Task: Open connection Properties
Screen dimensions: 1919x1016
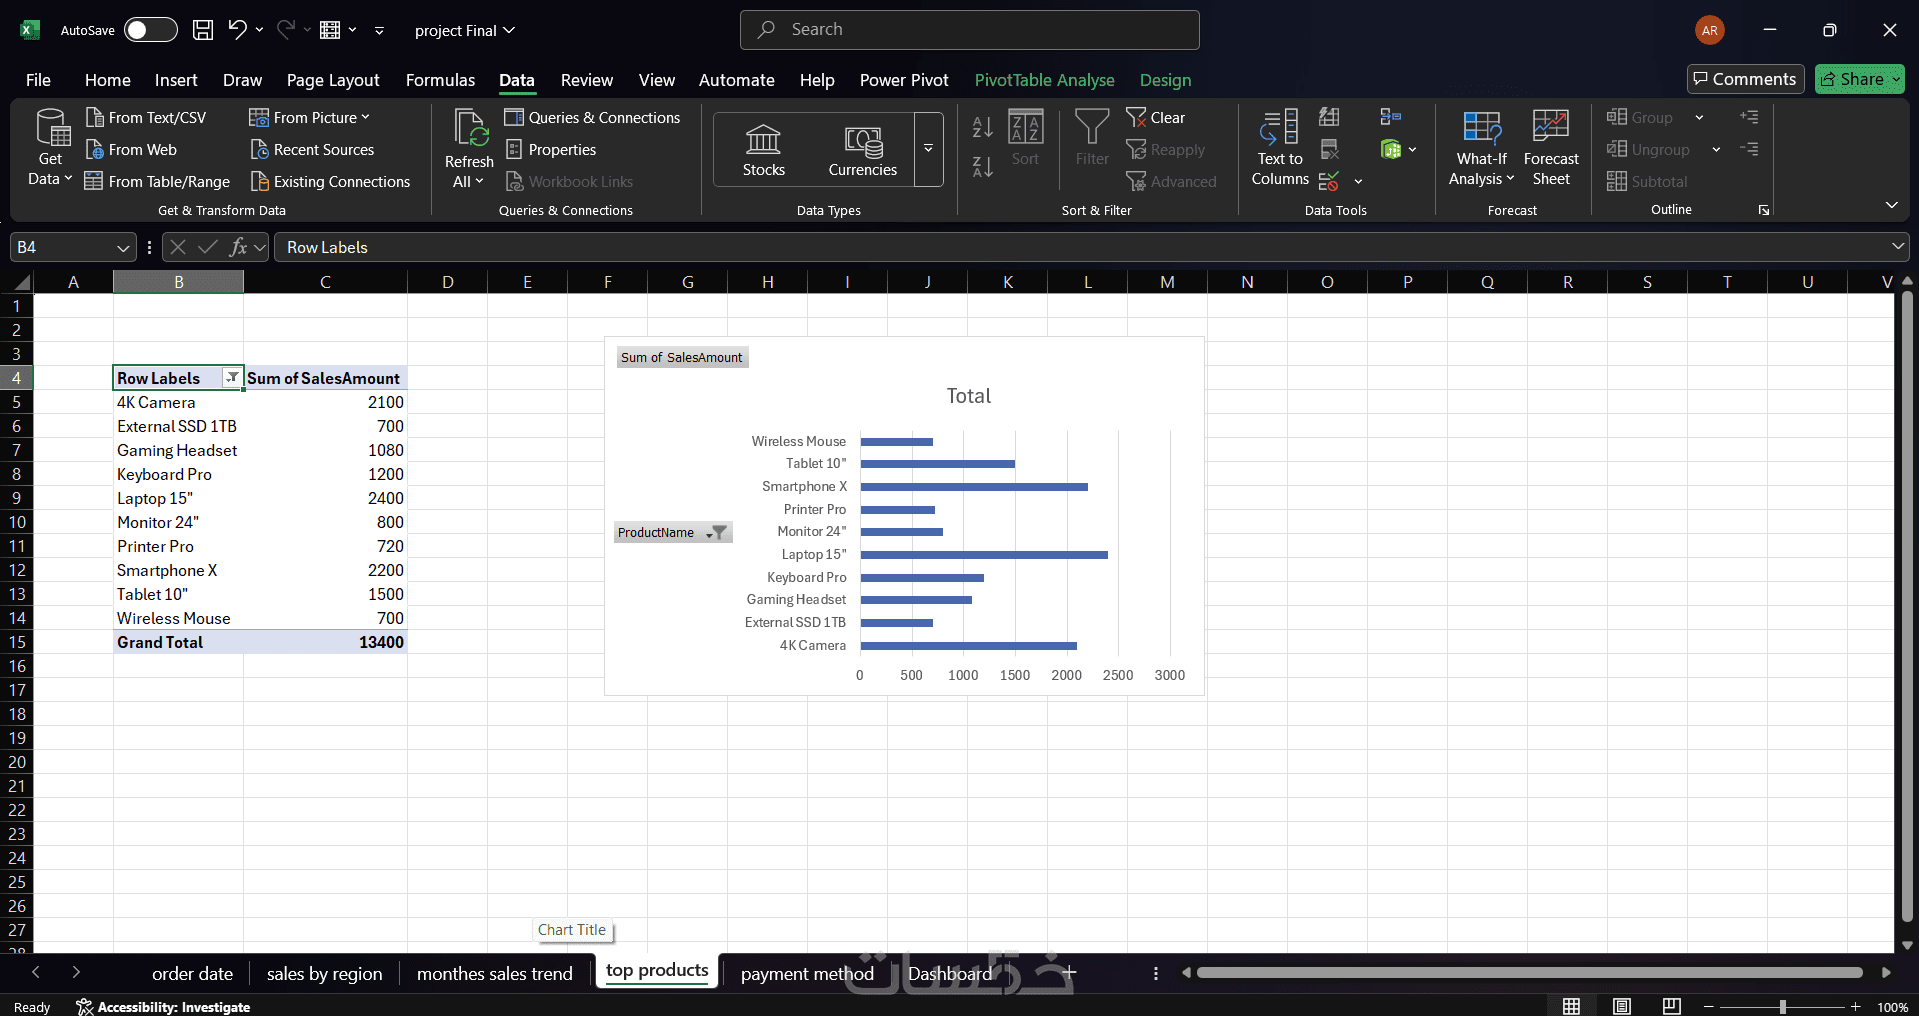Action: tap(550, 150)
